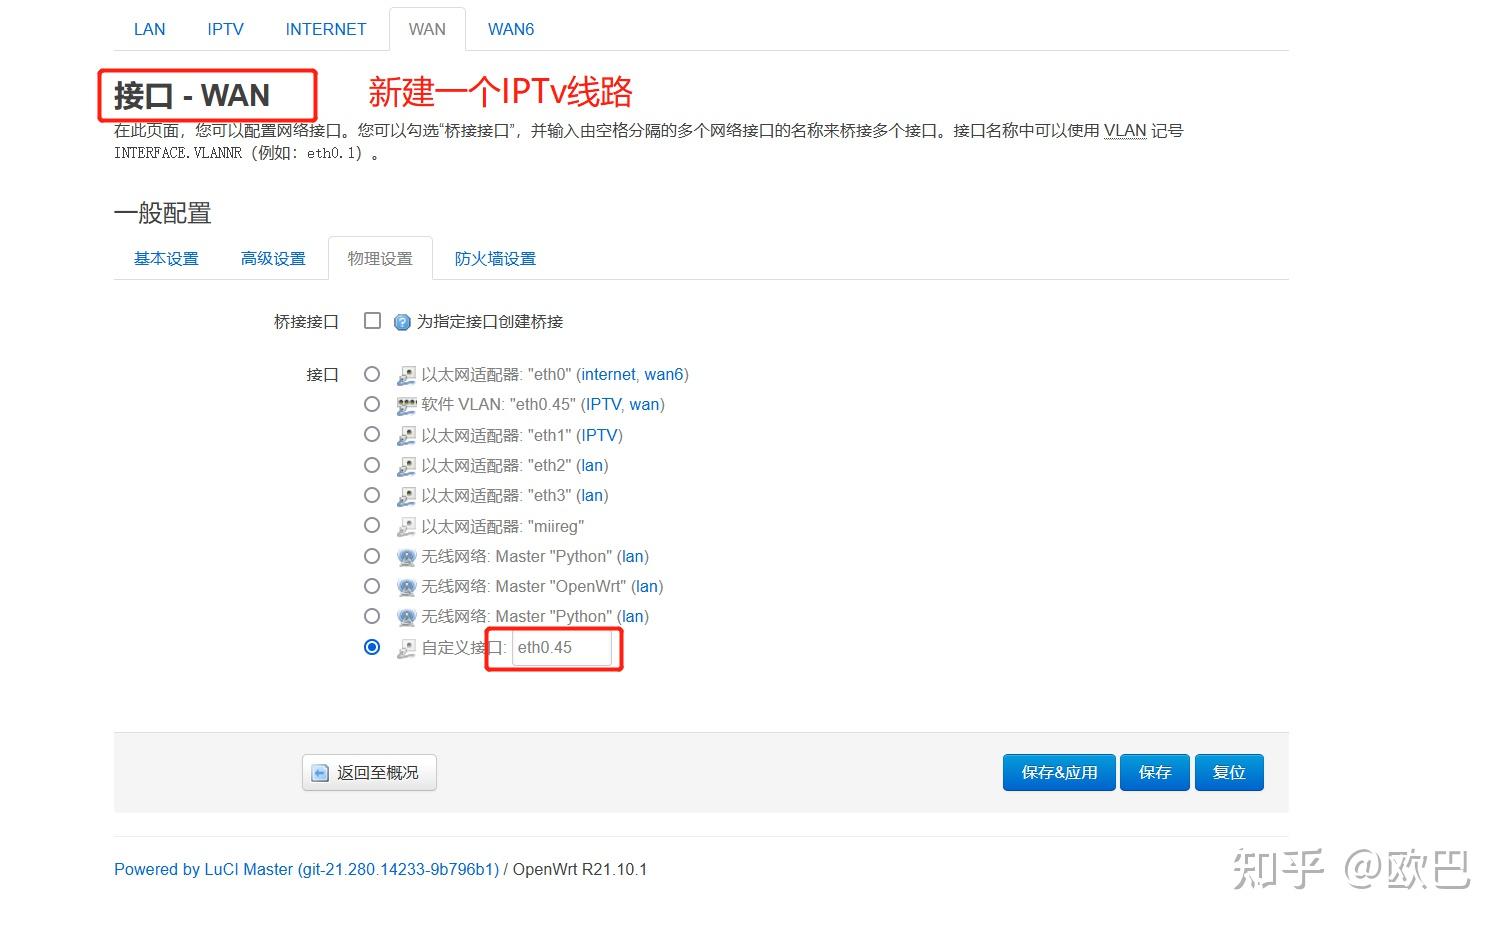1510x932 pixels.
Task: Switch to the 防火墙设置 settings tab
Action: tap(495, 258)
